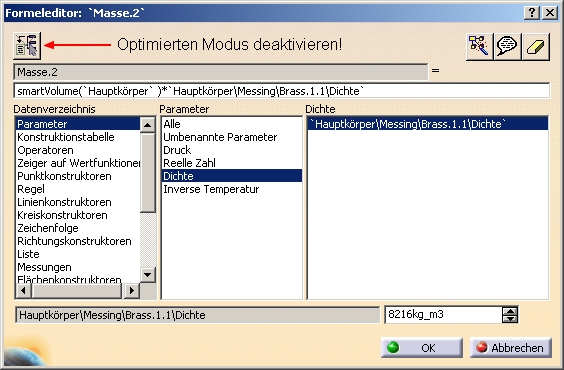Click the formula text input field
This screenshot has width=564, height=370.
282,91
